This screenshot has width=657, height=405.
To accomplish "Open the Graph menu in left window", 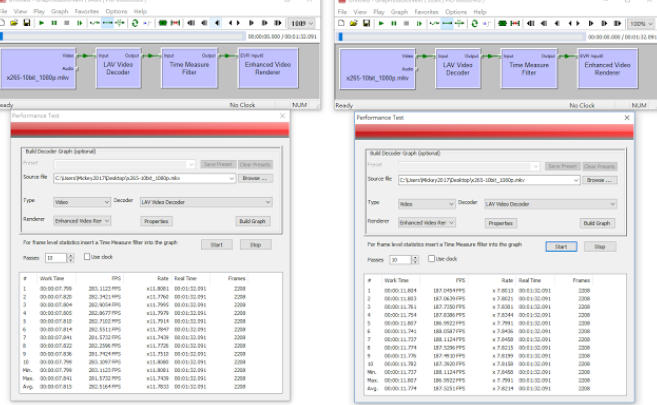I will click(59, 11).
